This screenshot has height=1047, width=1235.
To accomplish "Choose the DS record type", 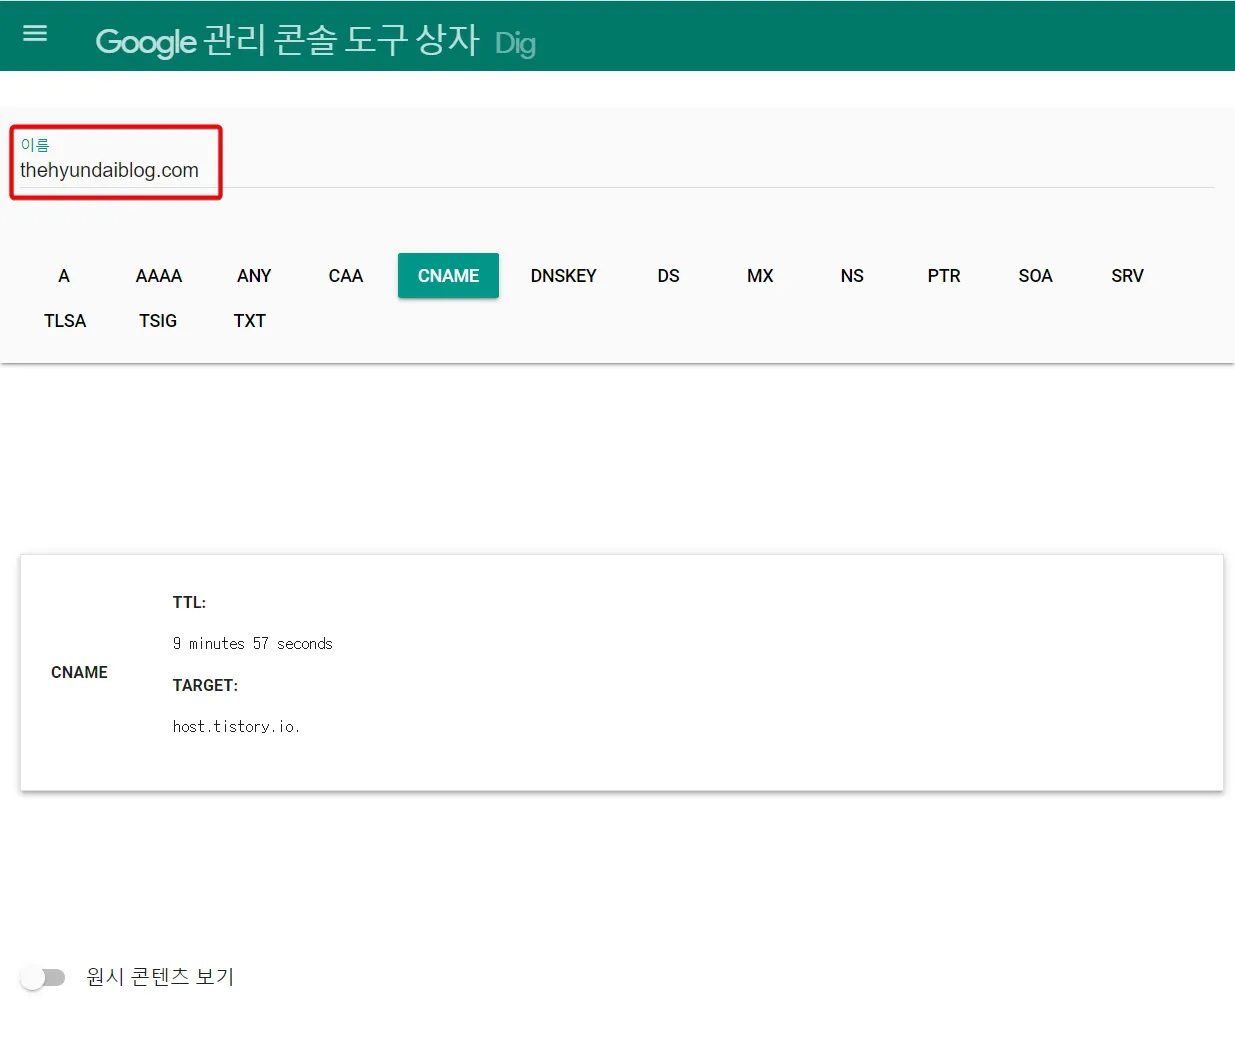I will point(669,276).
